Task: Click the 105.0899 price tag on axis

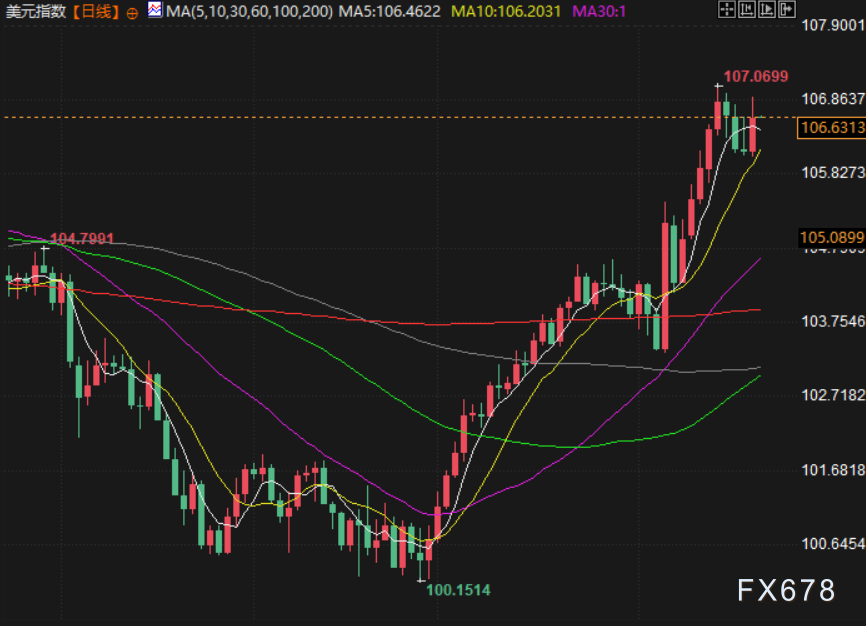Action: (x=832, y=237)
